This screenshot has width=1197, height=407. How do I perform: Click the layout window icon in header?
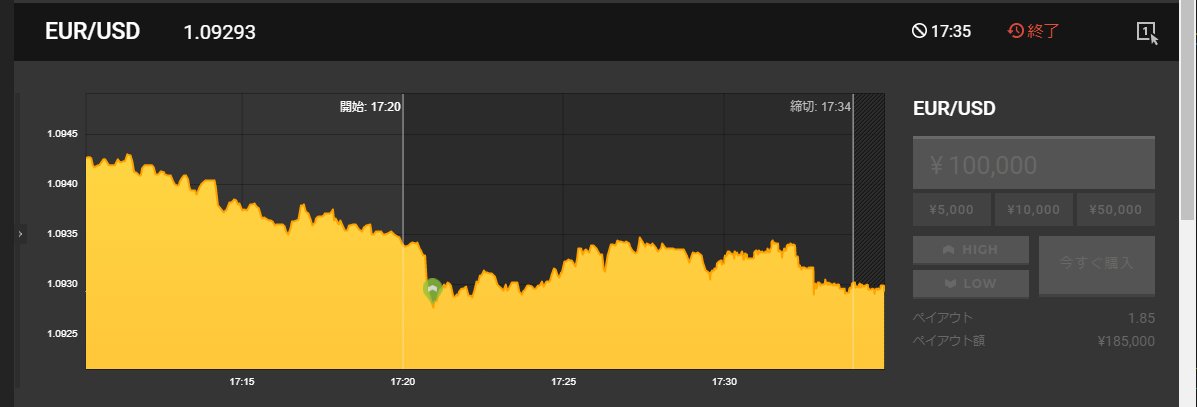[1146, 32]
